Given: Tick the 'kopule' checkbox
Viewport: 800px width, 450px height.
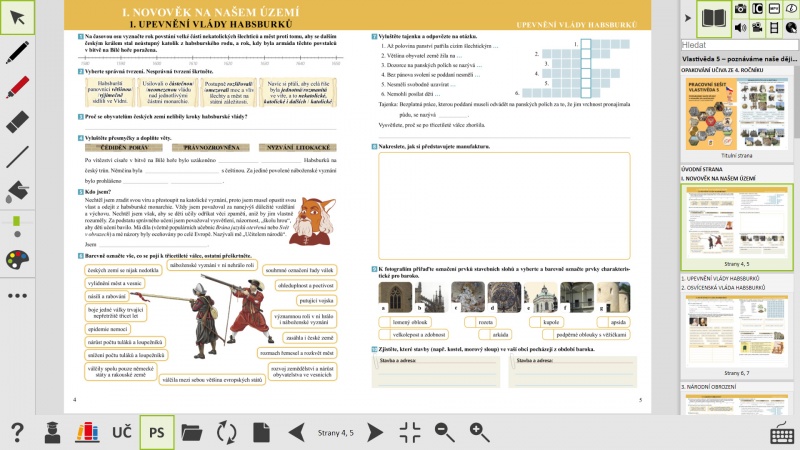Looking at the screenshot, I should coord(535,322).
